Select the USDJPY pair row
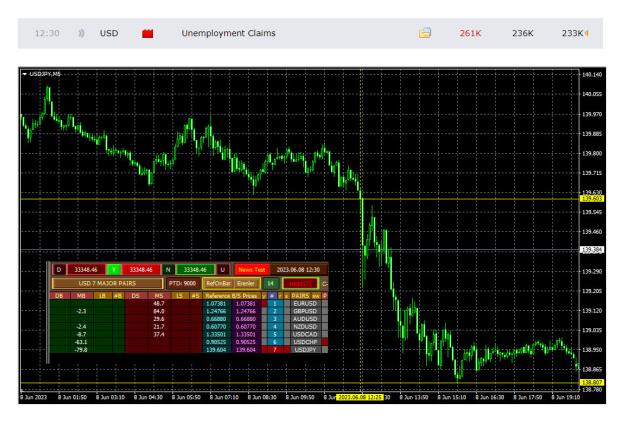Image resolution: width=625 pixels, height=423 pixels. (305, 350)
